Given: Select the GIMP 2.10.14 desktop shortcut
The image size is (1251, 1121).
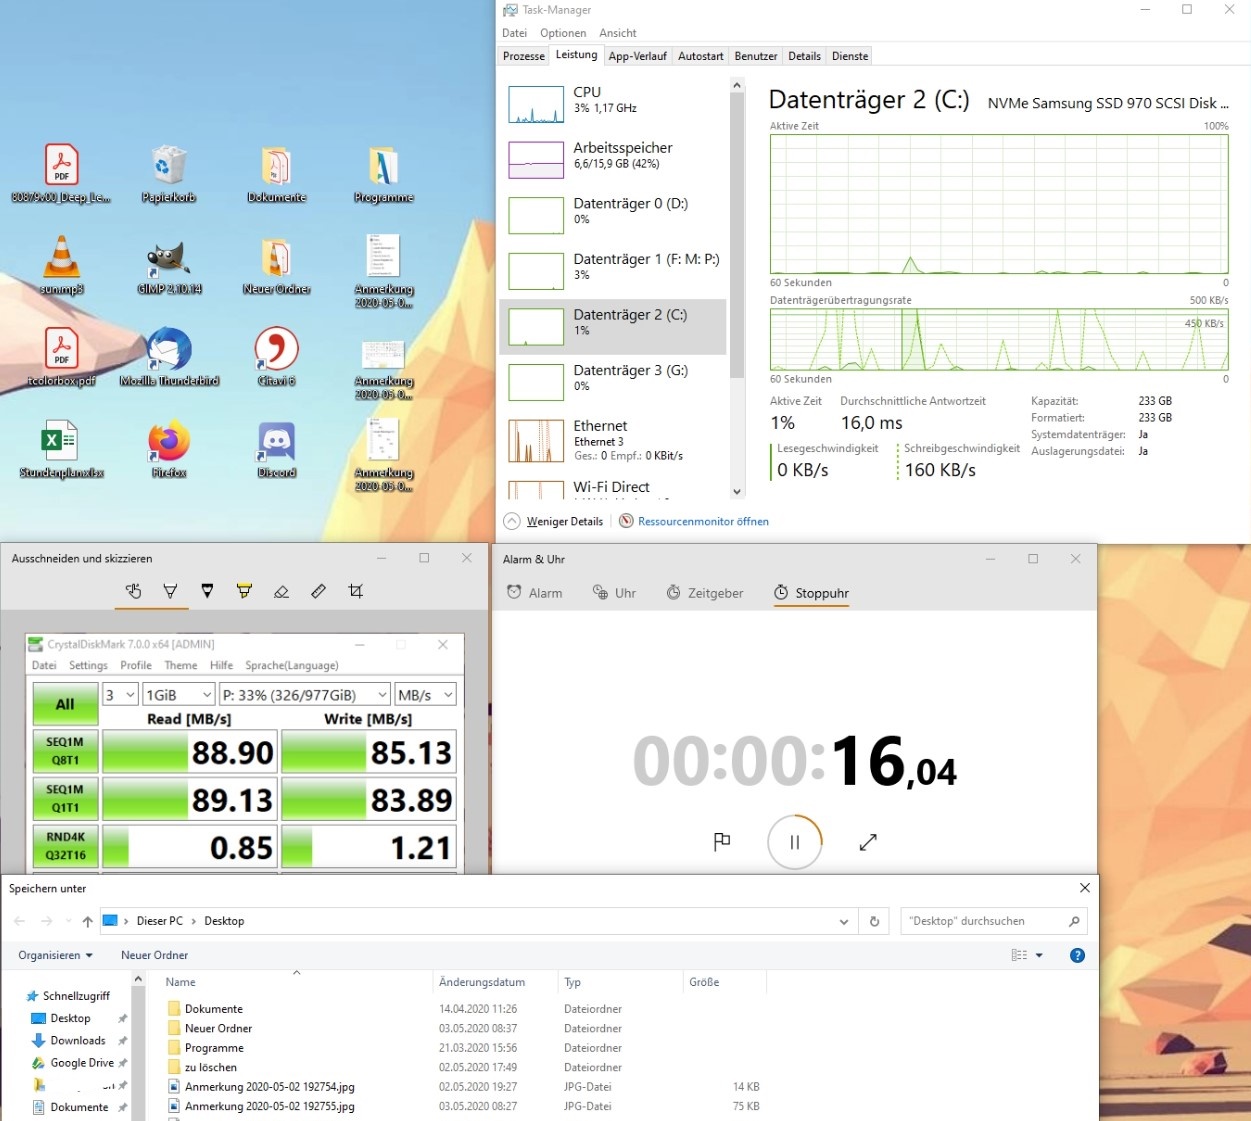Looking at the screenshot, I should pyautogui.click(x=169, y=266).
